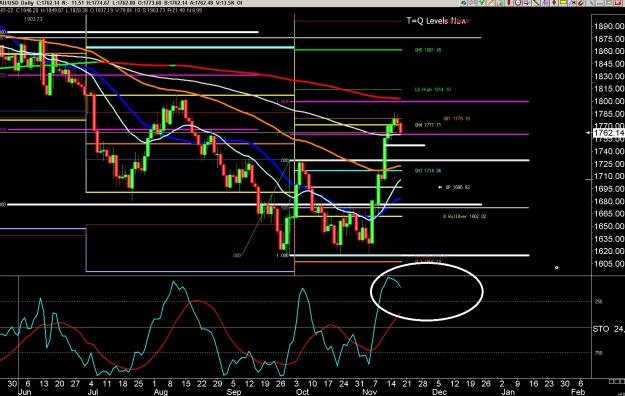Click the red circle icon in the top toolbar
625x396 pixels.
(518, 2)
